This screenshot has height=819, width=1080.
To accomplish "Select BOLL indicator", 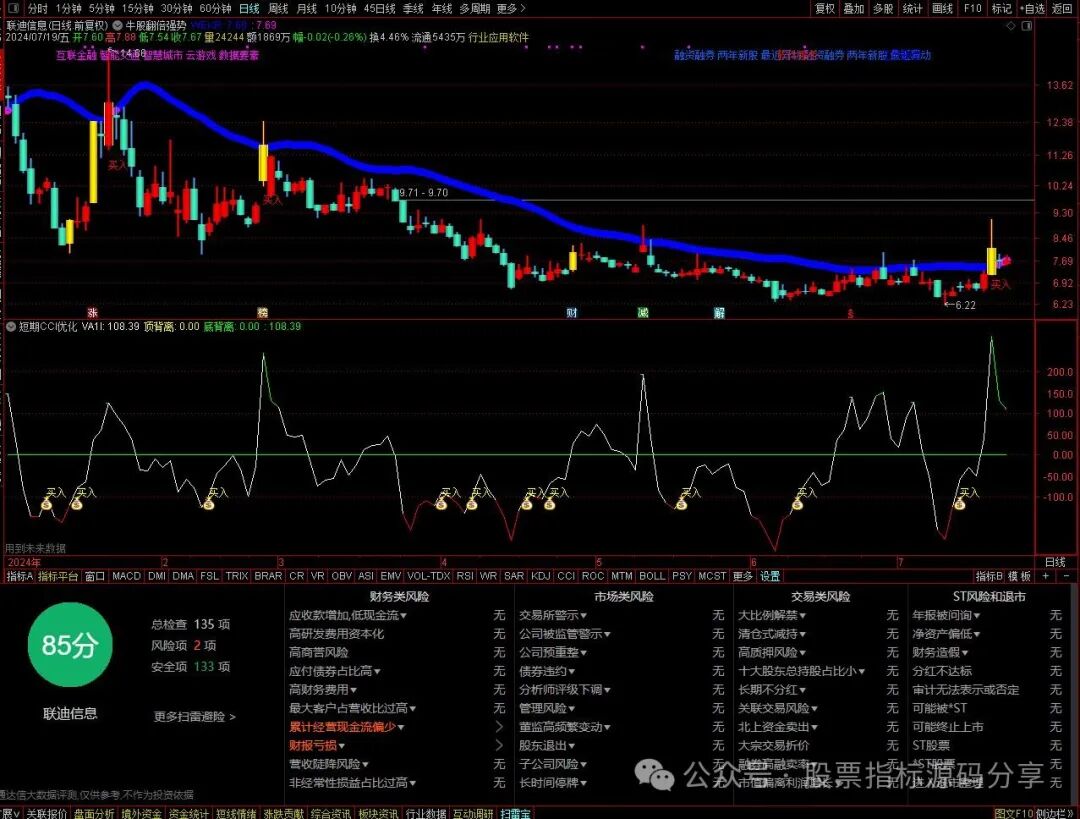I will tap(652, 576).
